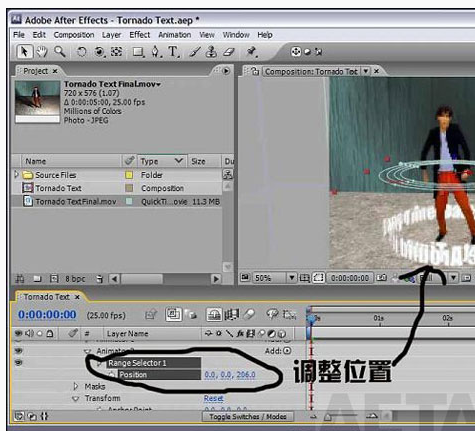Switch to the Tornado Text timeline tab
475x431 pixels.
coord(46,297)
